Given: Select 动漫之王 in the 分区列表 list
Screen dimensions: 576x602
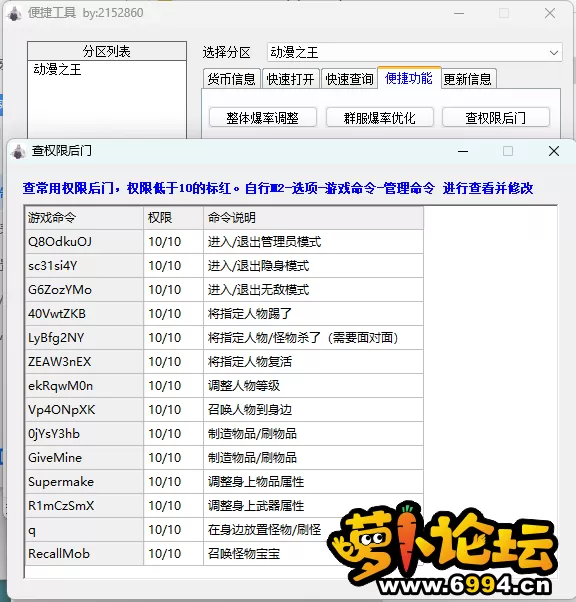Looking at the screenshot, I should coord(58,69).
